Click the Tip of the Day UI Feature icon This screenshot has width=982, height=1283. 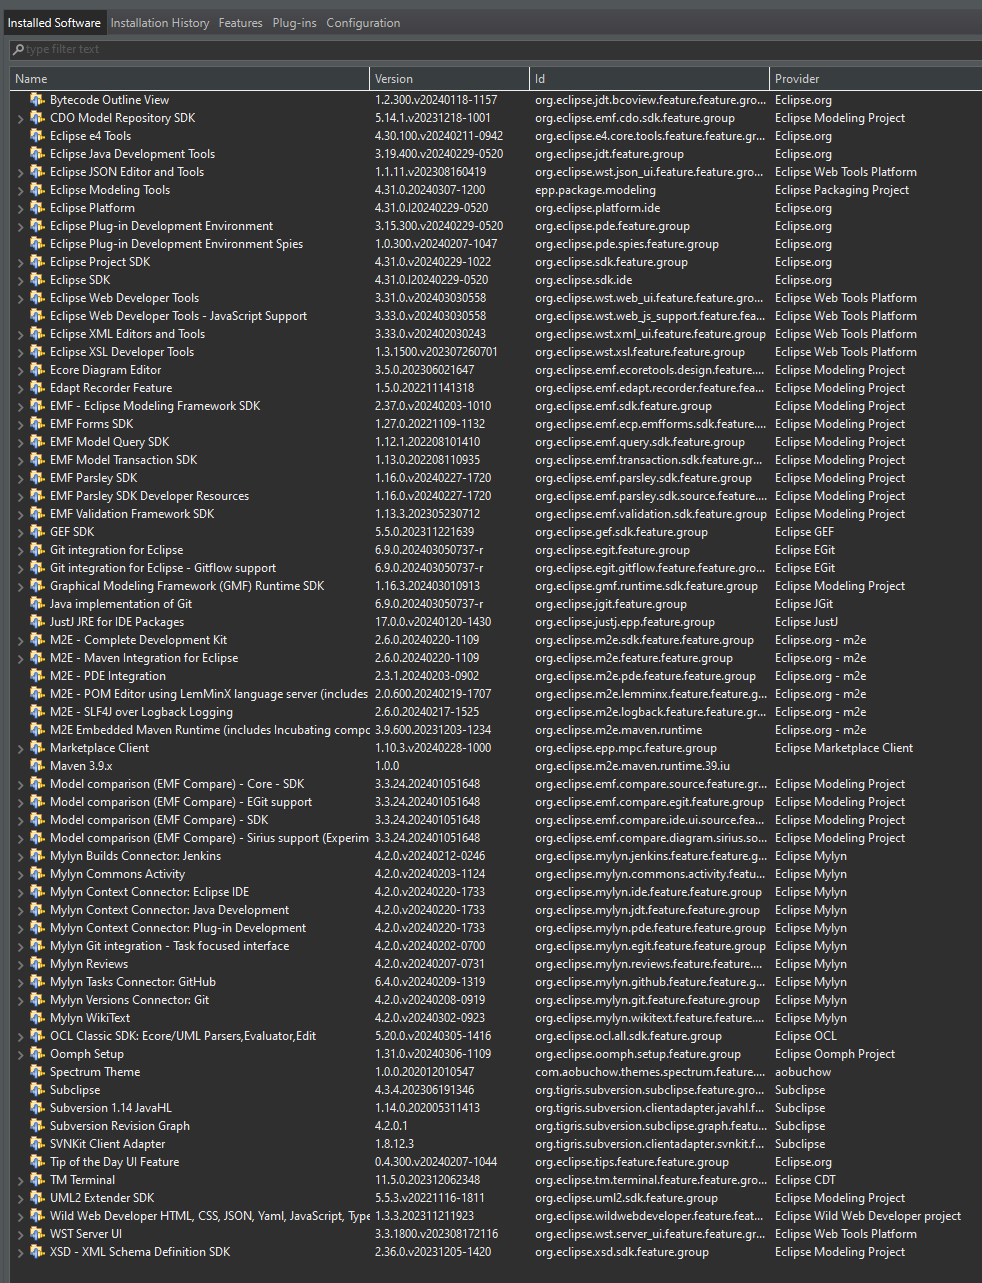[x=38, y=1162]
